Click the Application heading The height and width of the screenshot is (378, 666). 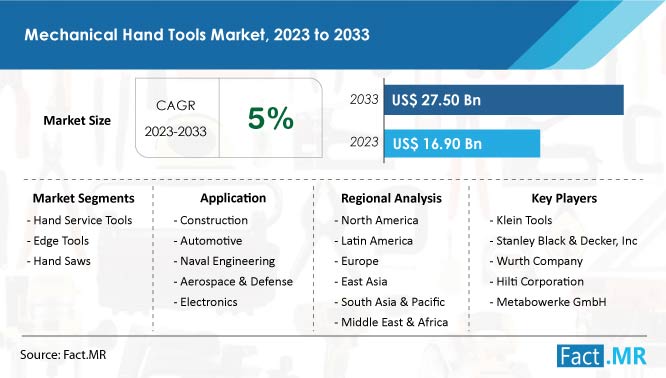point(233,198)
